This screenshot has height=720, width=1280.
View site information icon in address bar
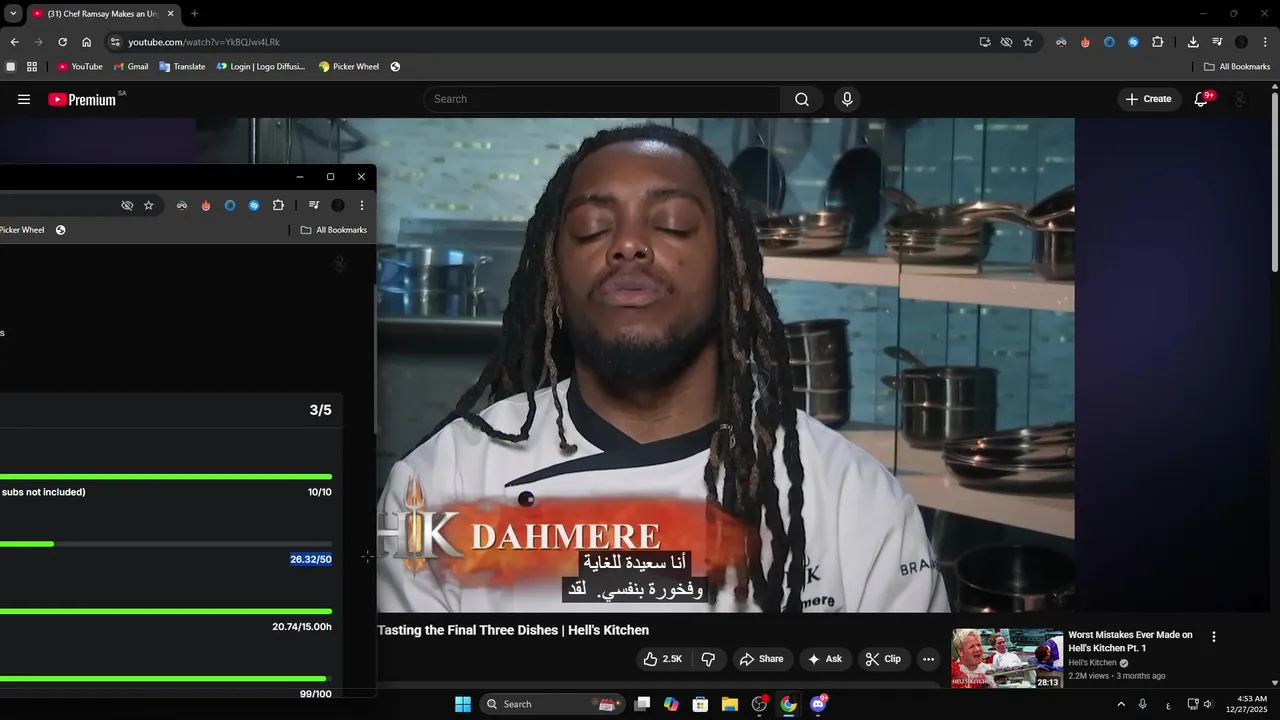tap(115, 42)
